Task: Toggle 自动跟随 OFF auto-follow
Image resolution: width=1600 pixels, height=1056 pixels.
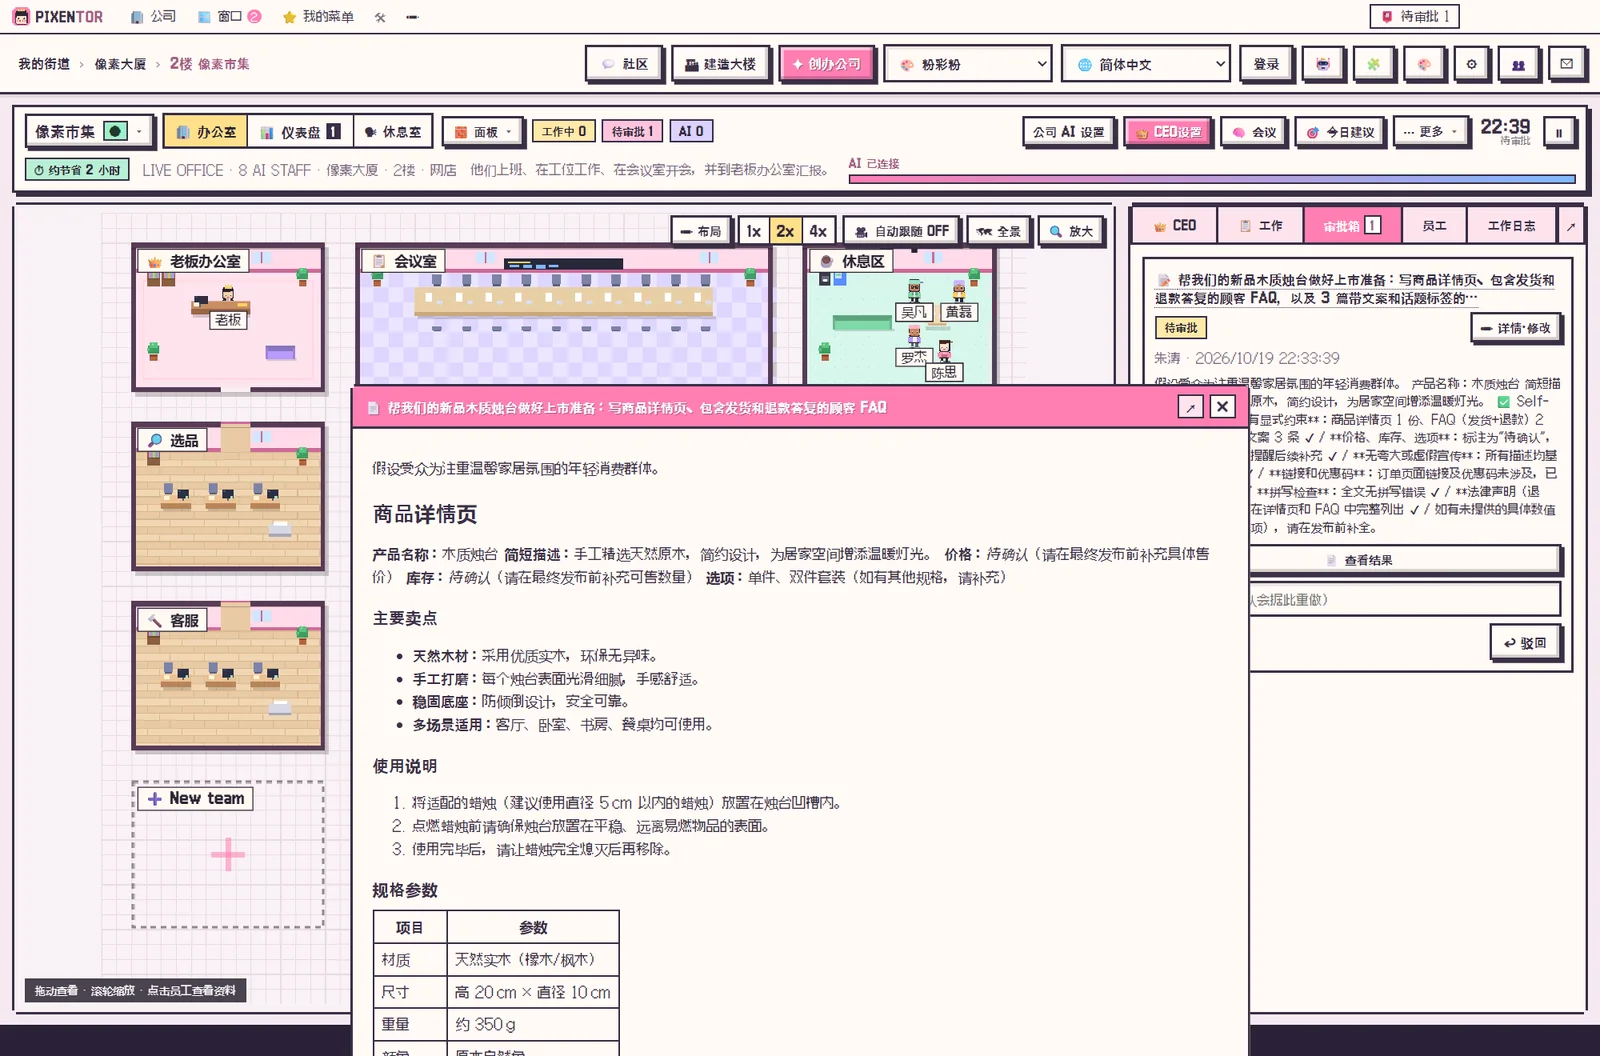Action: tap(902, 231)
